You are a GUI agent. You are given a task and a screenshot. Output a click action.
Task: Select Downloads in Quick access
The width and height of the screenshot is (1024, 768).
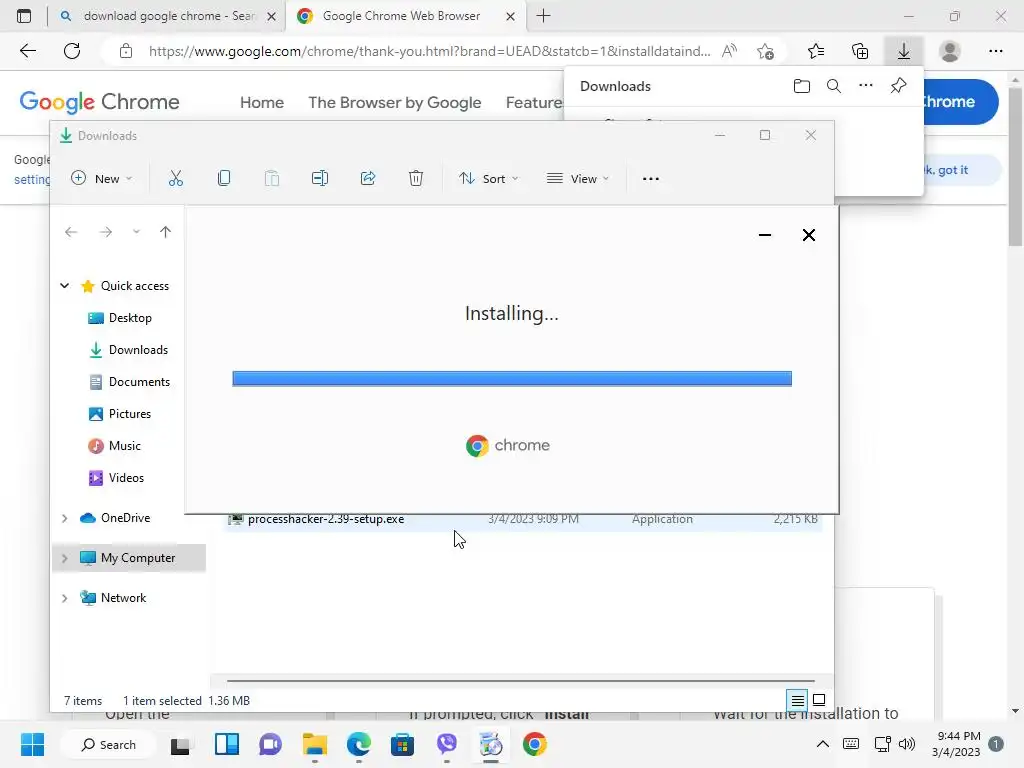point(138,350)
